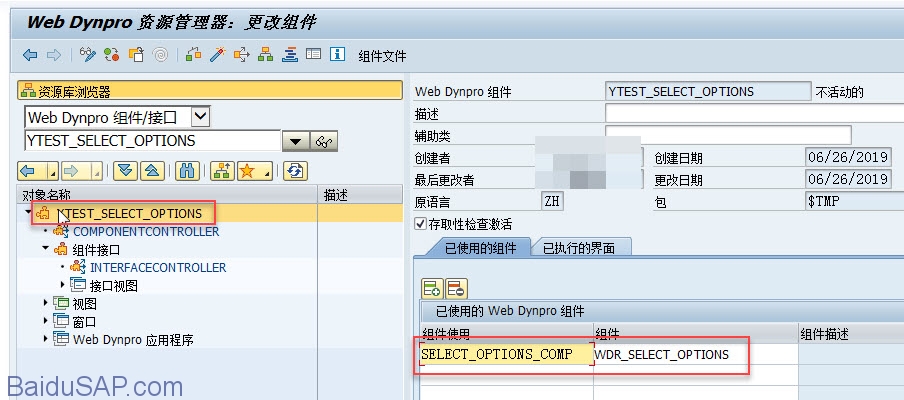Click the Display/Change pencil-glasses toolbar icon
Screen dimensions: 904x400
coord(87,55)
